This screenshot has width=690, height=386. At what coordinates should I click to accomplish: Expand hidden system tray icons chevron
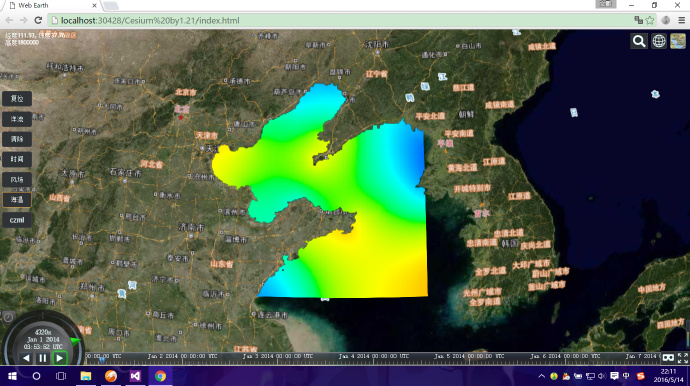[x=542, y=376]
